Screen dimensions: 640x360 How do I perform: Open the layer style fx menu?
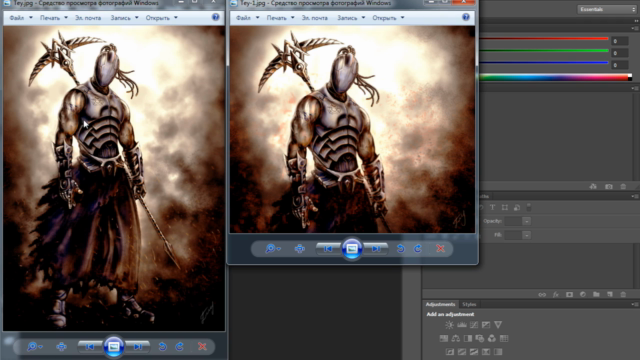(556, 294)
